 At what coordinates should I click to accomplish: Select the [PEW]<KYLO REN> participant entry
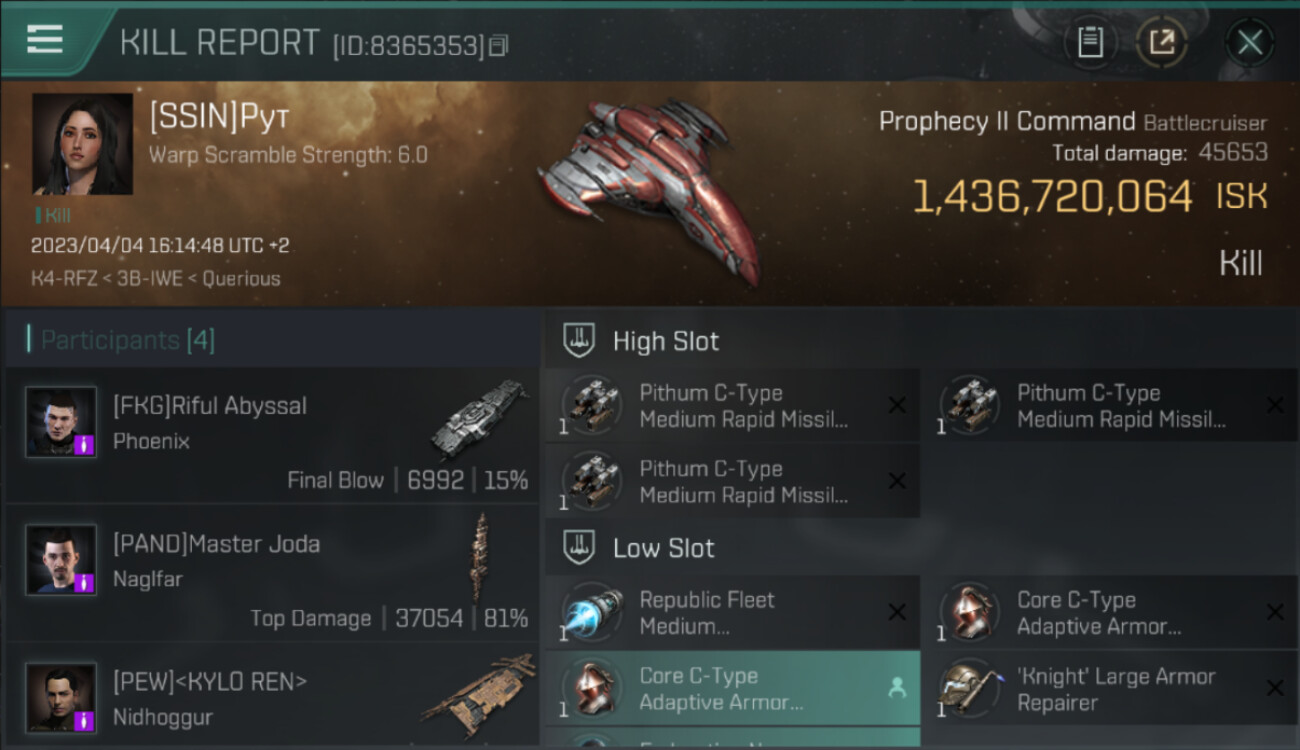pyautogui.click(x=272, y=695)
